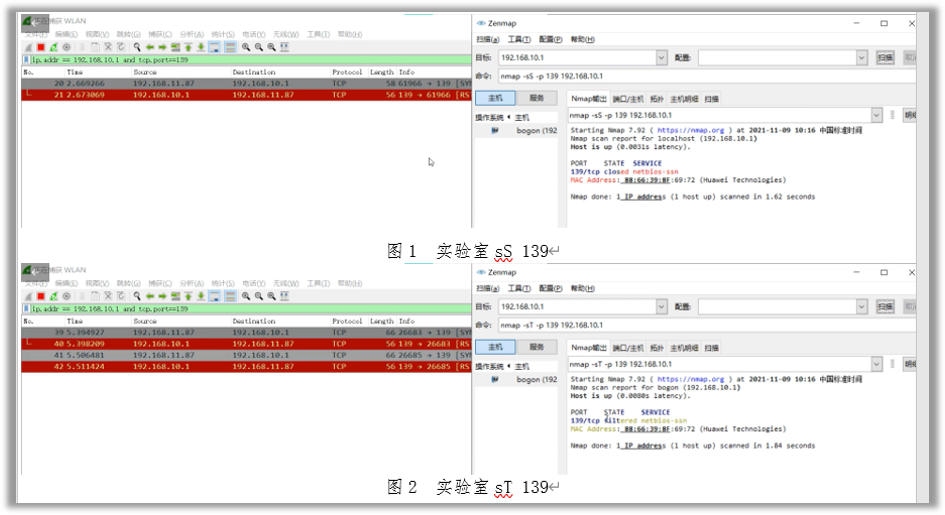The width and height of the screenshot is (945, 515).
Task: Zoom out packet text, Figure 1 Wireshark
Action: 259,47
